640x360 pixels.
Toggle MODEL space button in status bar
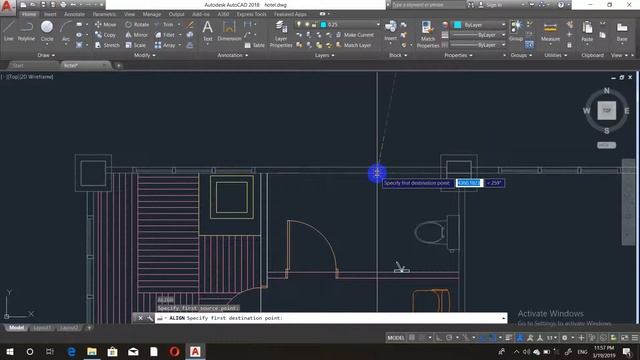pos(396,338)
